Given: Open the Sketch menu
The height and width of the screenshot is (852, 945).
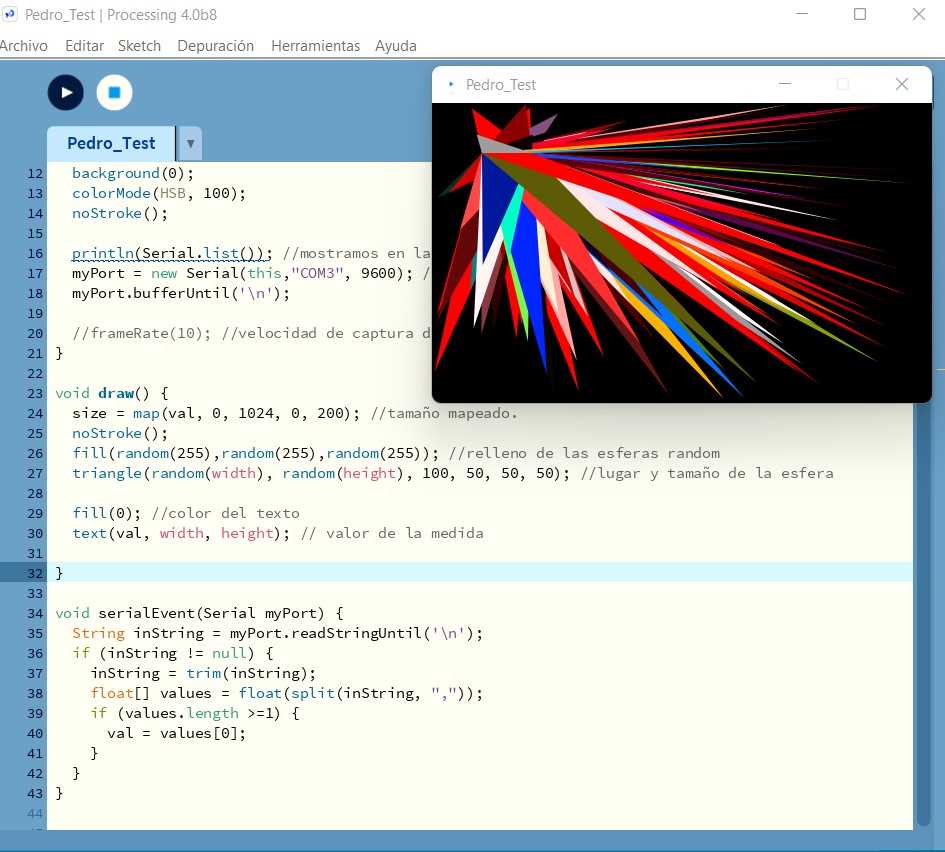Looking at the screenshot, I should (x=139, y=46).
